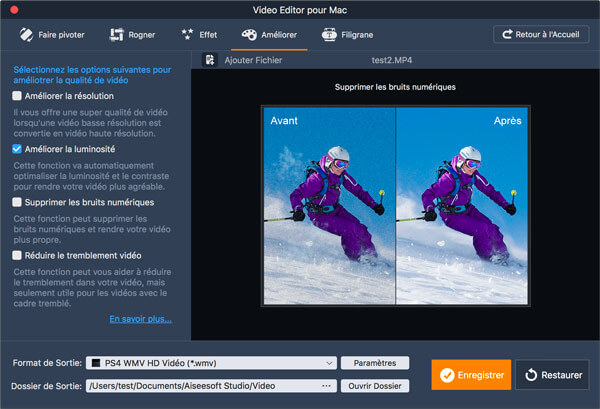Viewport: 600px width, 409px height.
Task: Save with the Enregistrer button
Action: 471,375
